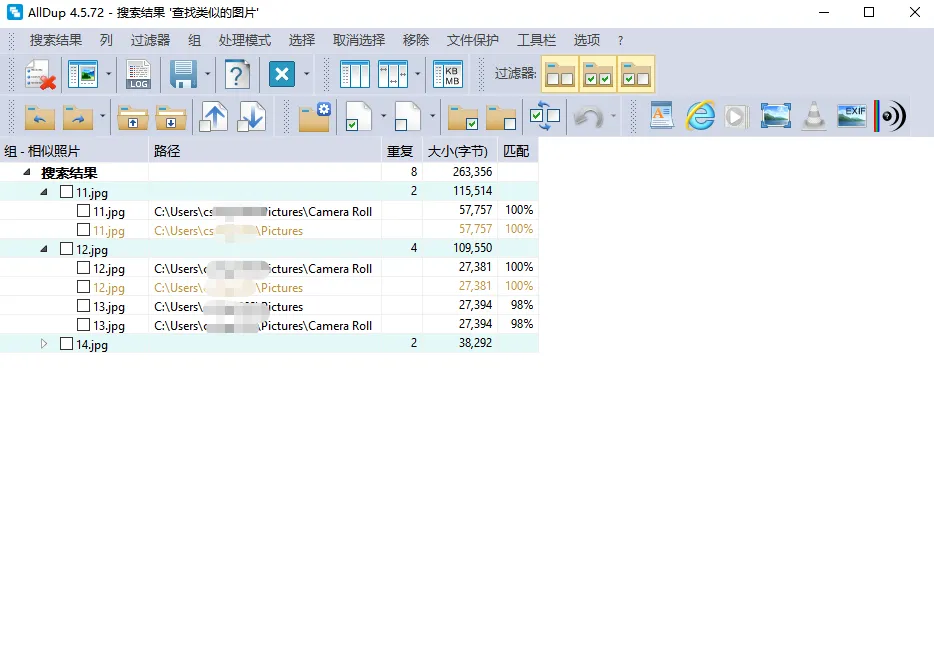The width and height of the screenshot is (934, 653).
Task: Sort by 匹配 column header
Action: (518, 151)
